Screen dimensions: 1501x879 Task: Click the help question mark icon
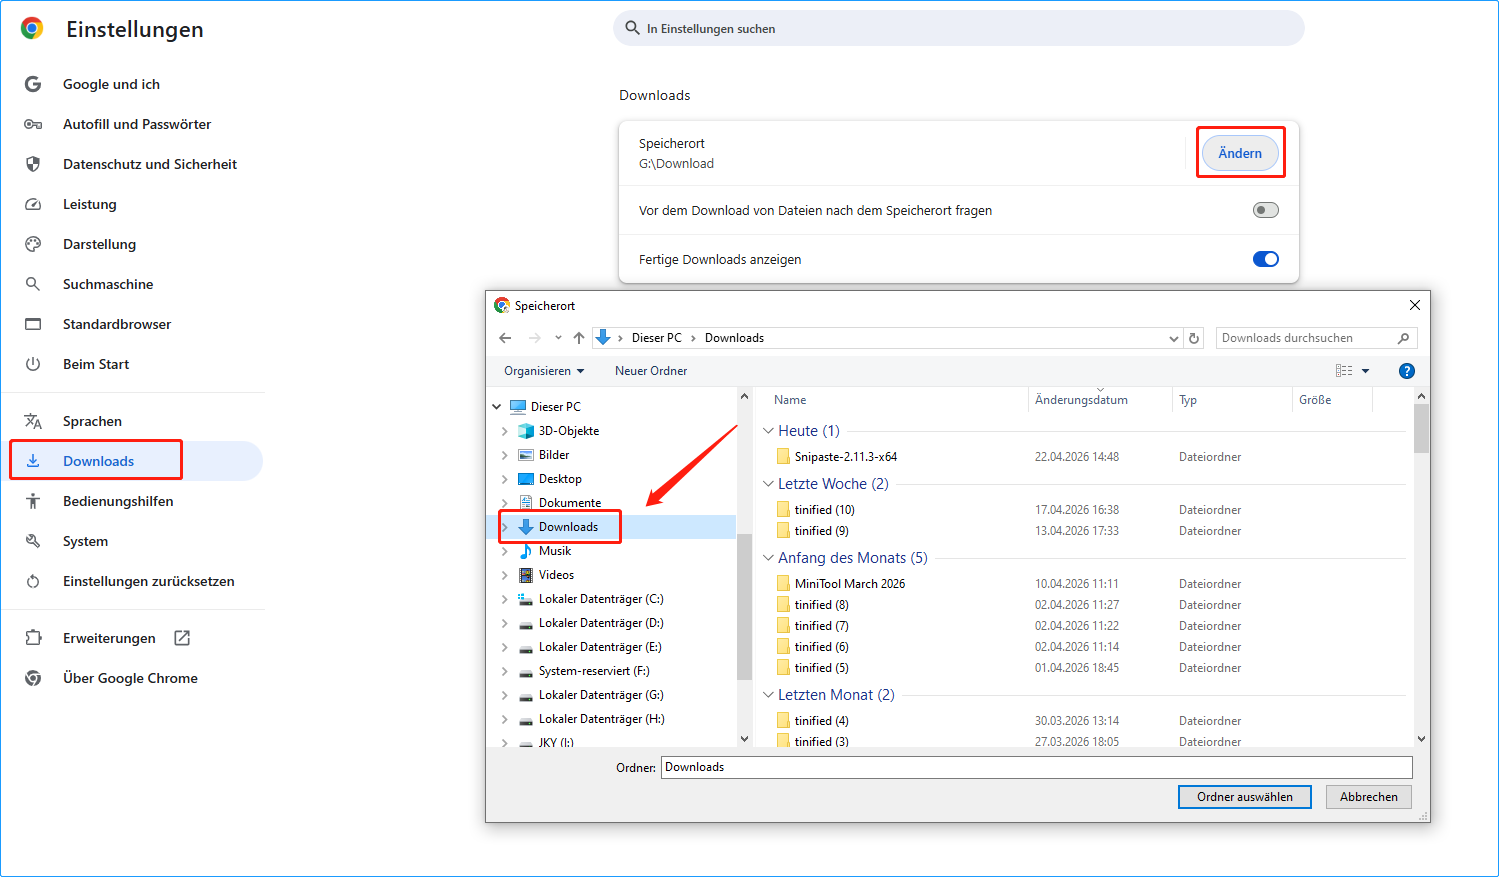[x=1407, y=371]
